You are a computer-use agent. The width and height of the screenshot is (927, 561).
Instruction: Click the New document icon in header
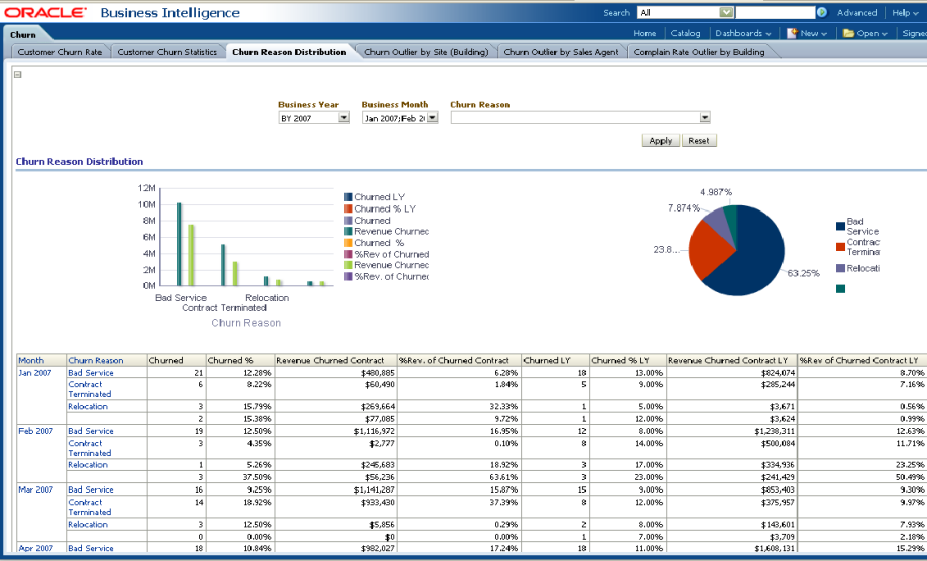coord(792,33)
